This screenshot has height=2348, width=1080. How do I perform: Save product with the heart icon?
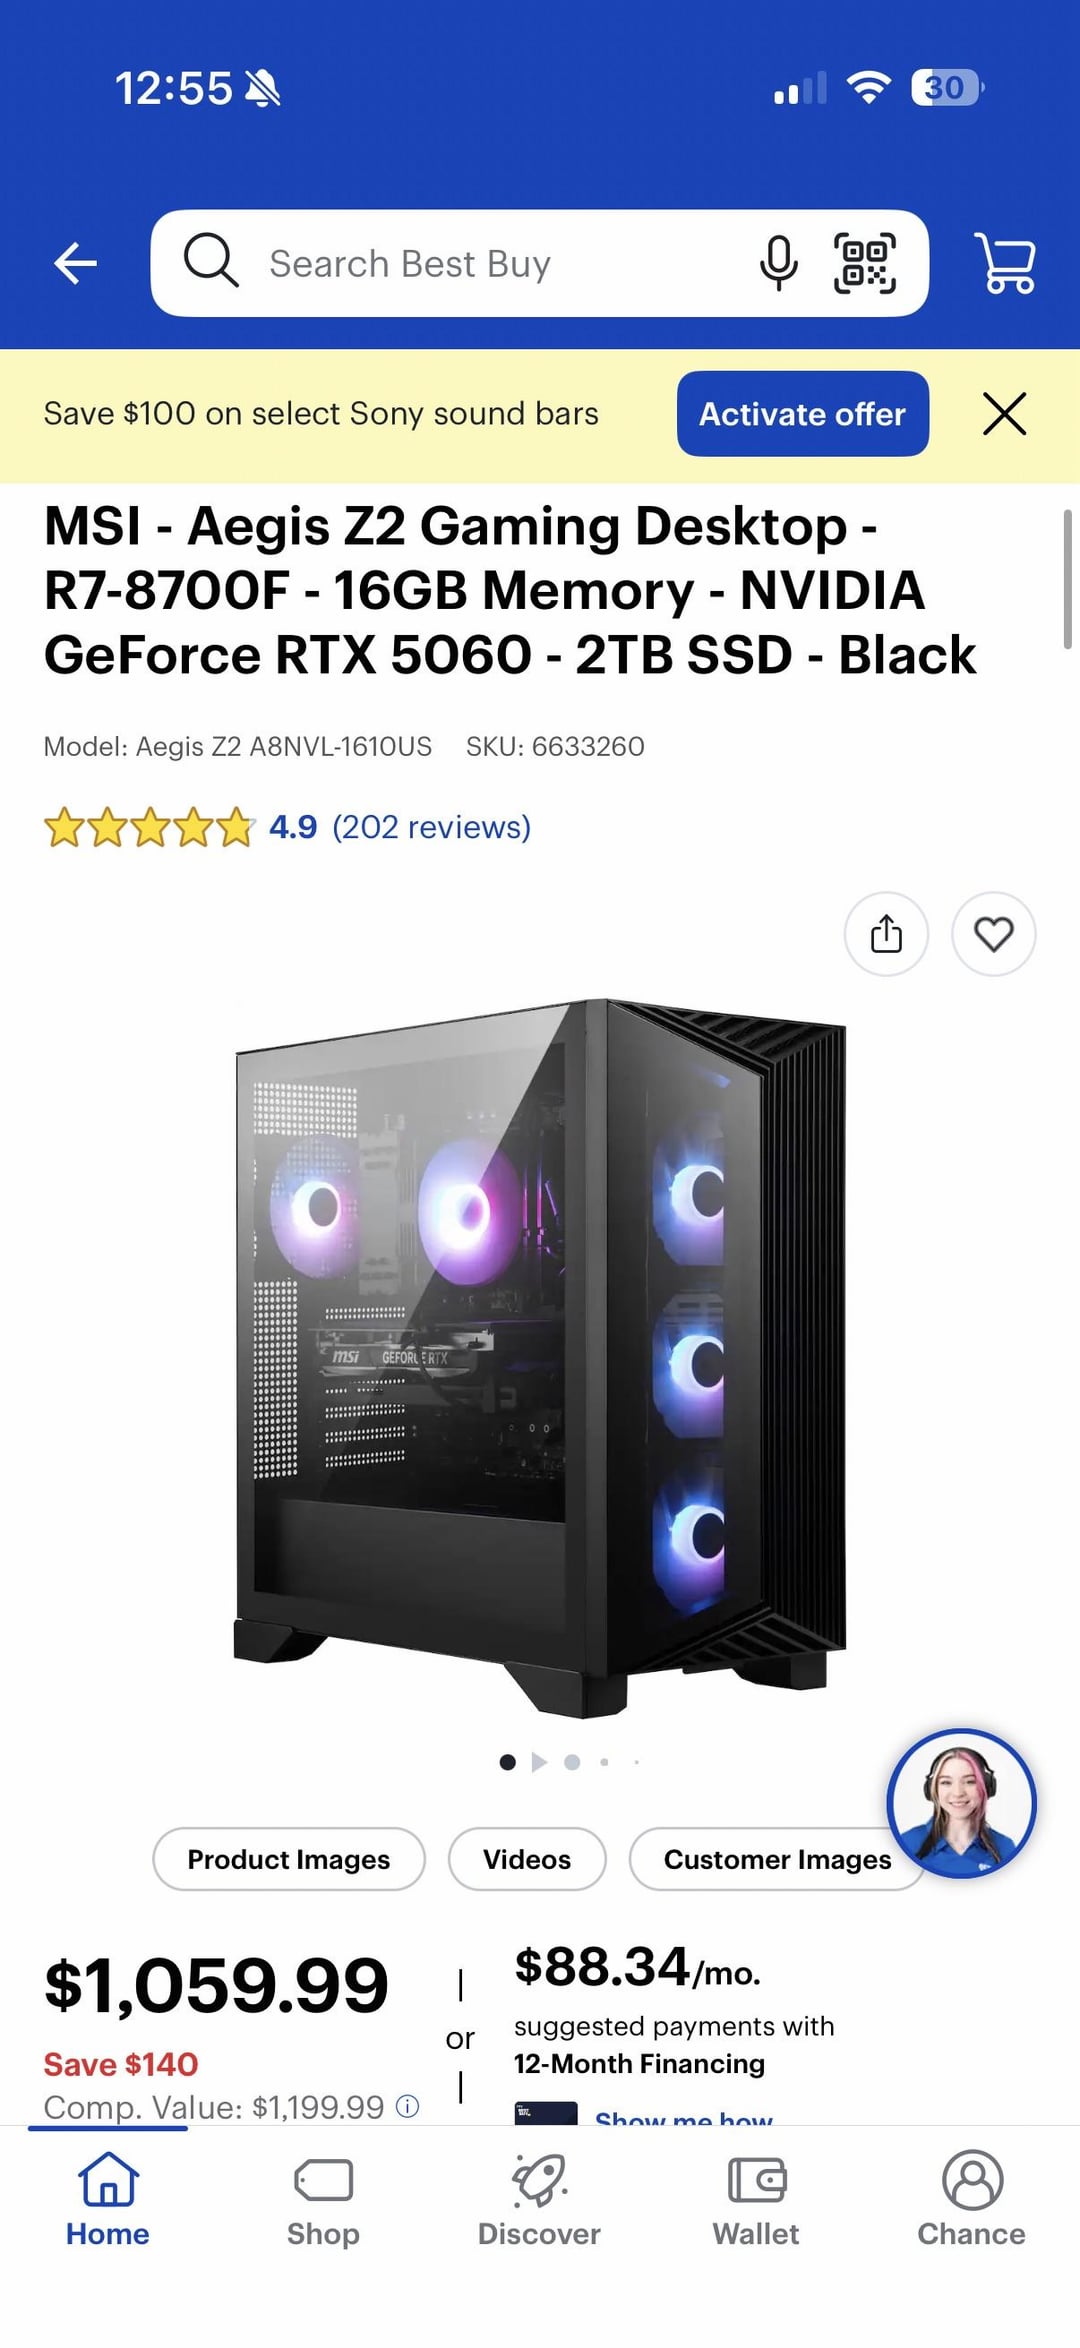pos(994,934)
